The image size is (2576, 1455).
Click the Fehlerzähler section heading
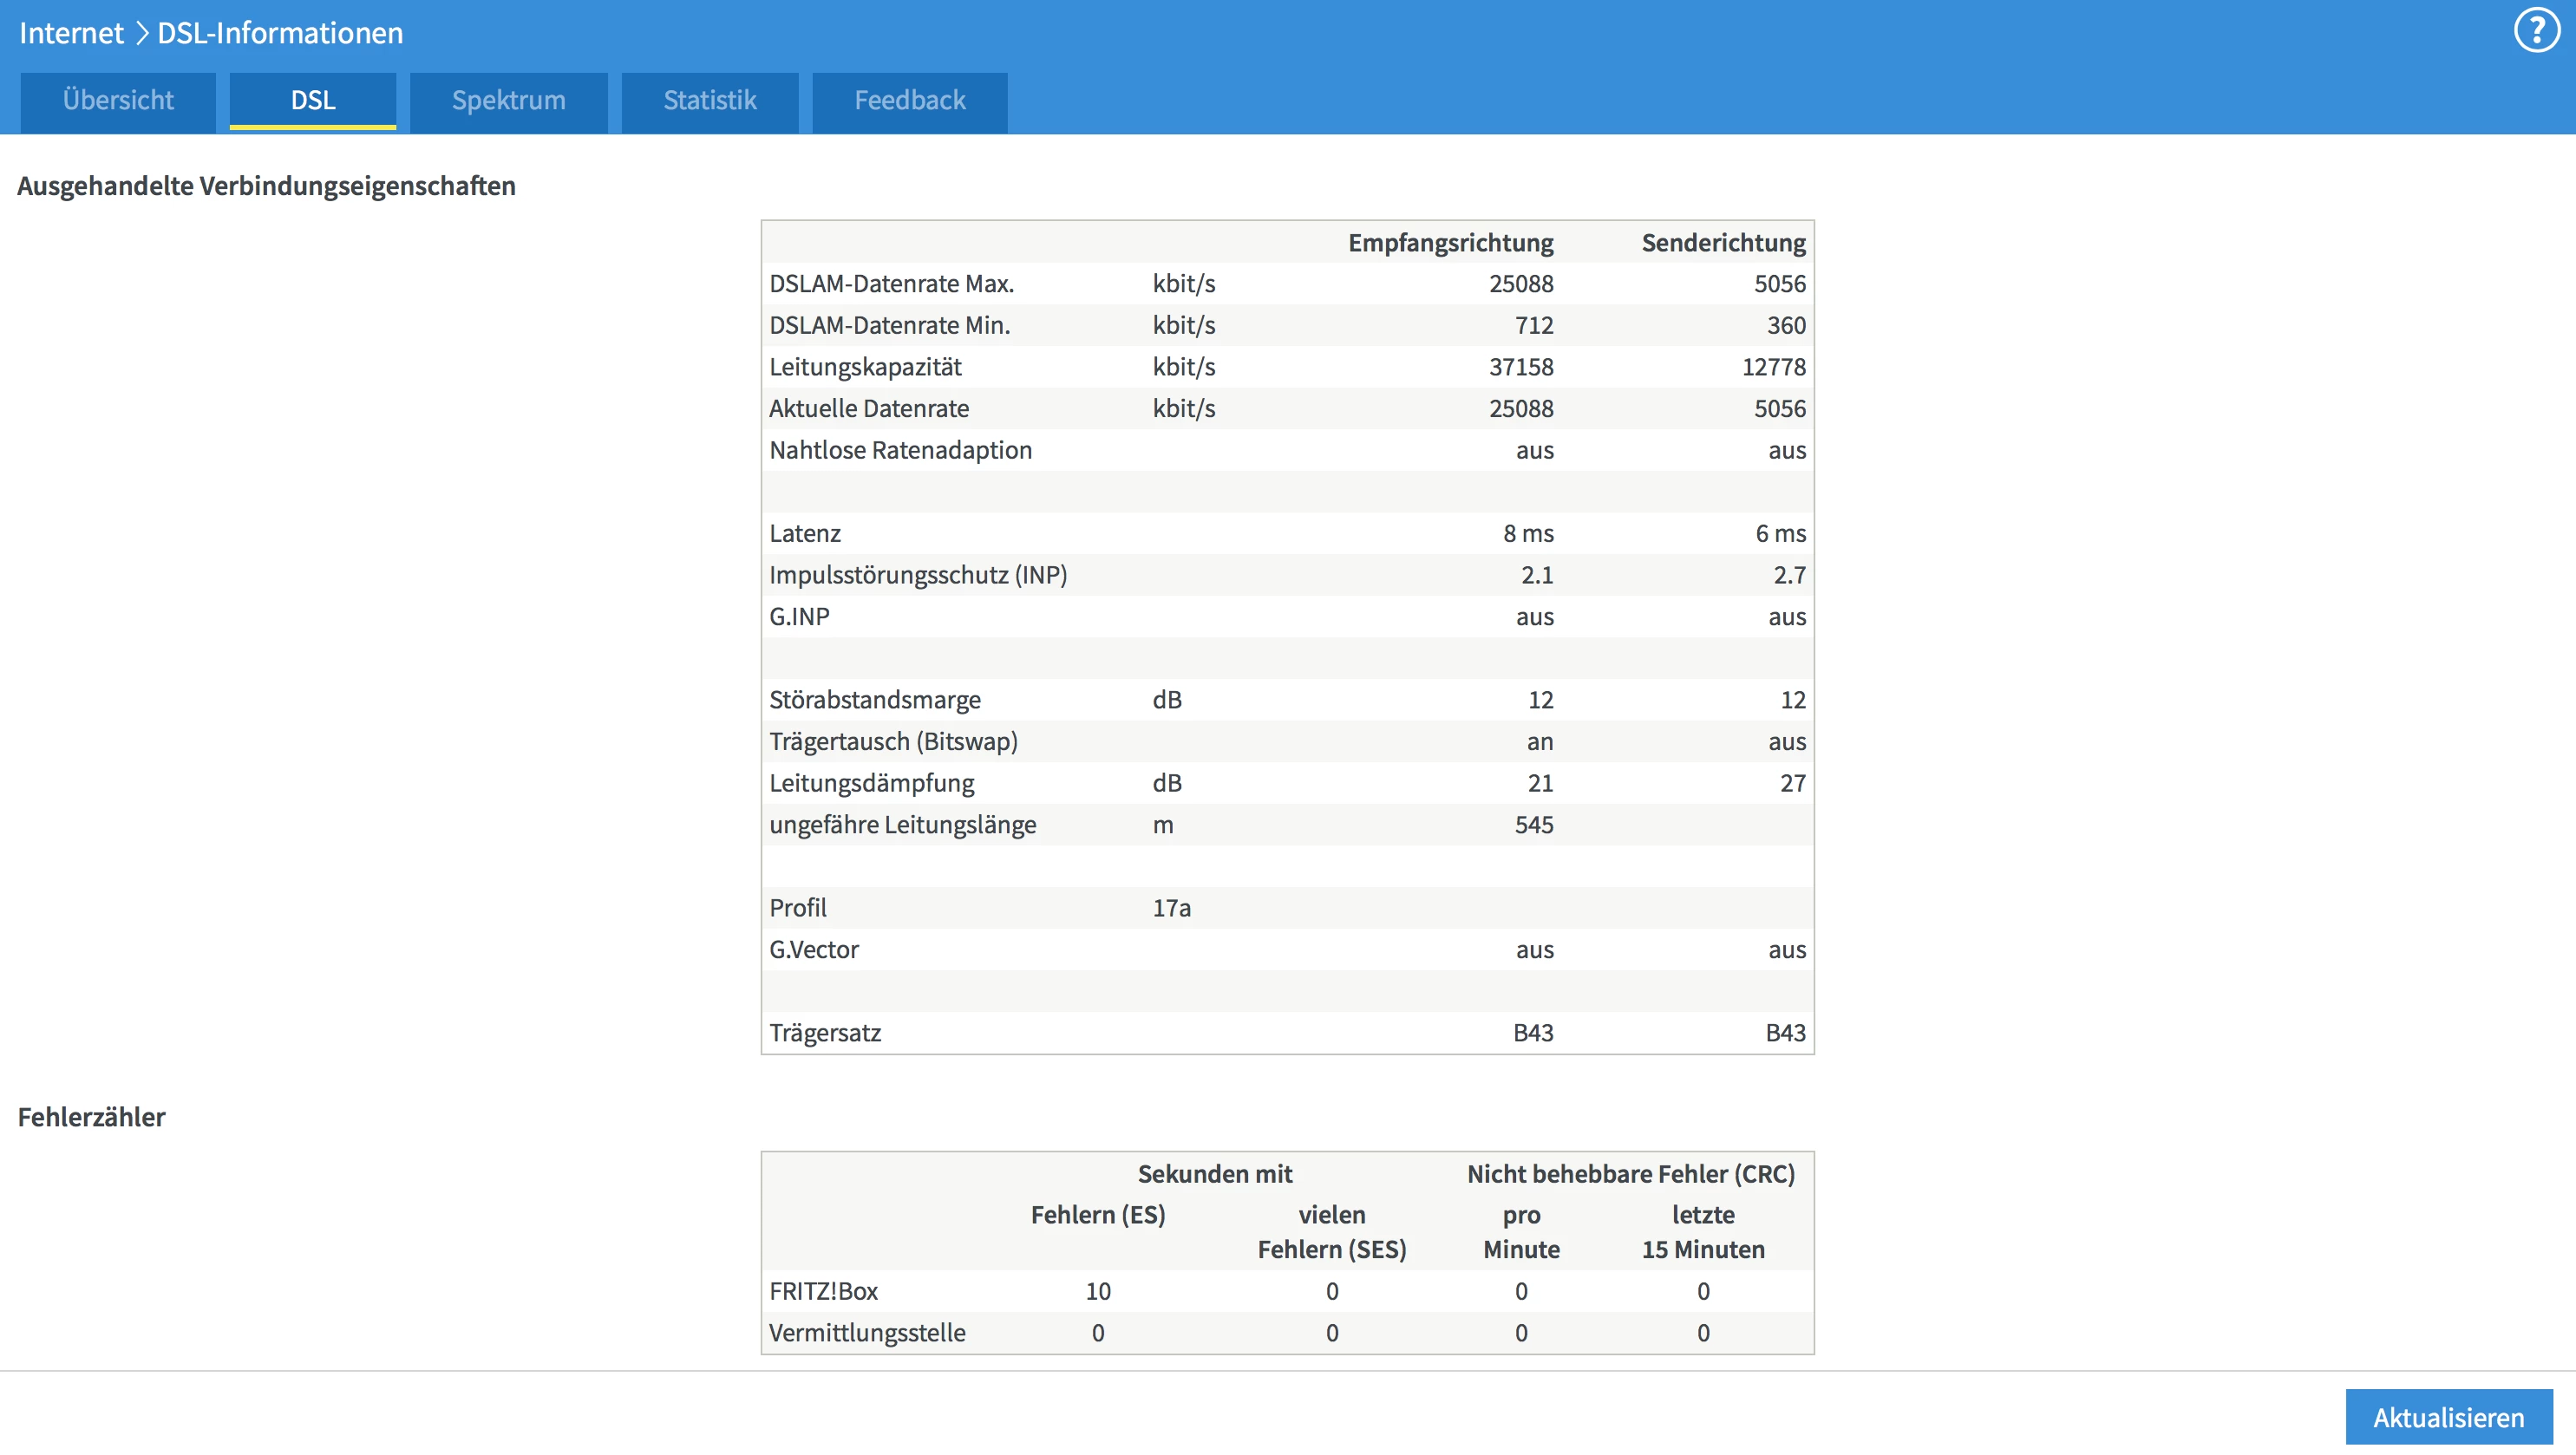(92, 1117)
